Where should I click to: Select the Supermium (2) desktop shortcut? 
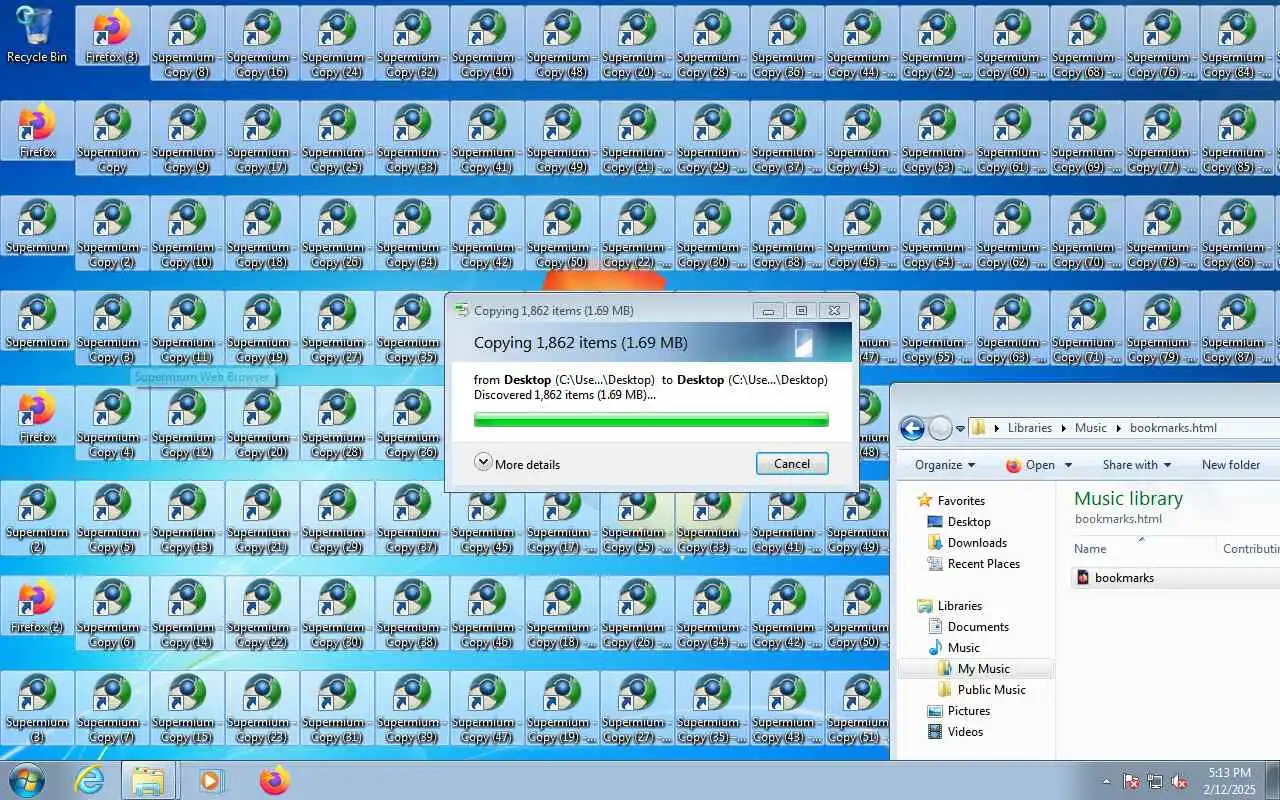[37, 518]
